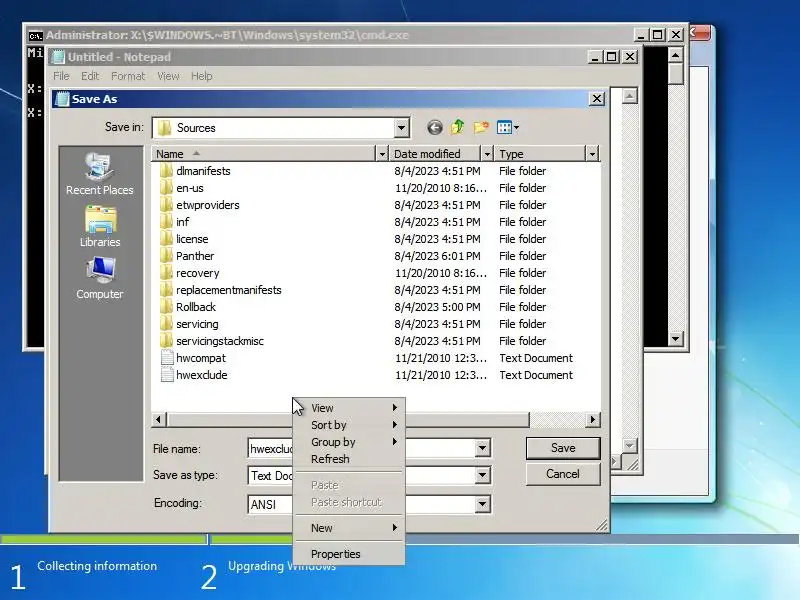800x600 pixels.
Task: Choose Properties from the context menu
Action: (349, 554)
